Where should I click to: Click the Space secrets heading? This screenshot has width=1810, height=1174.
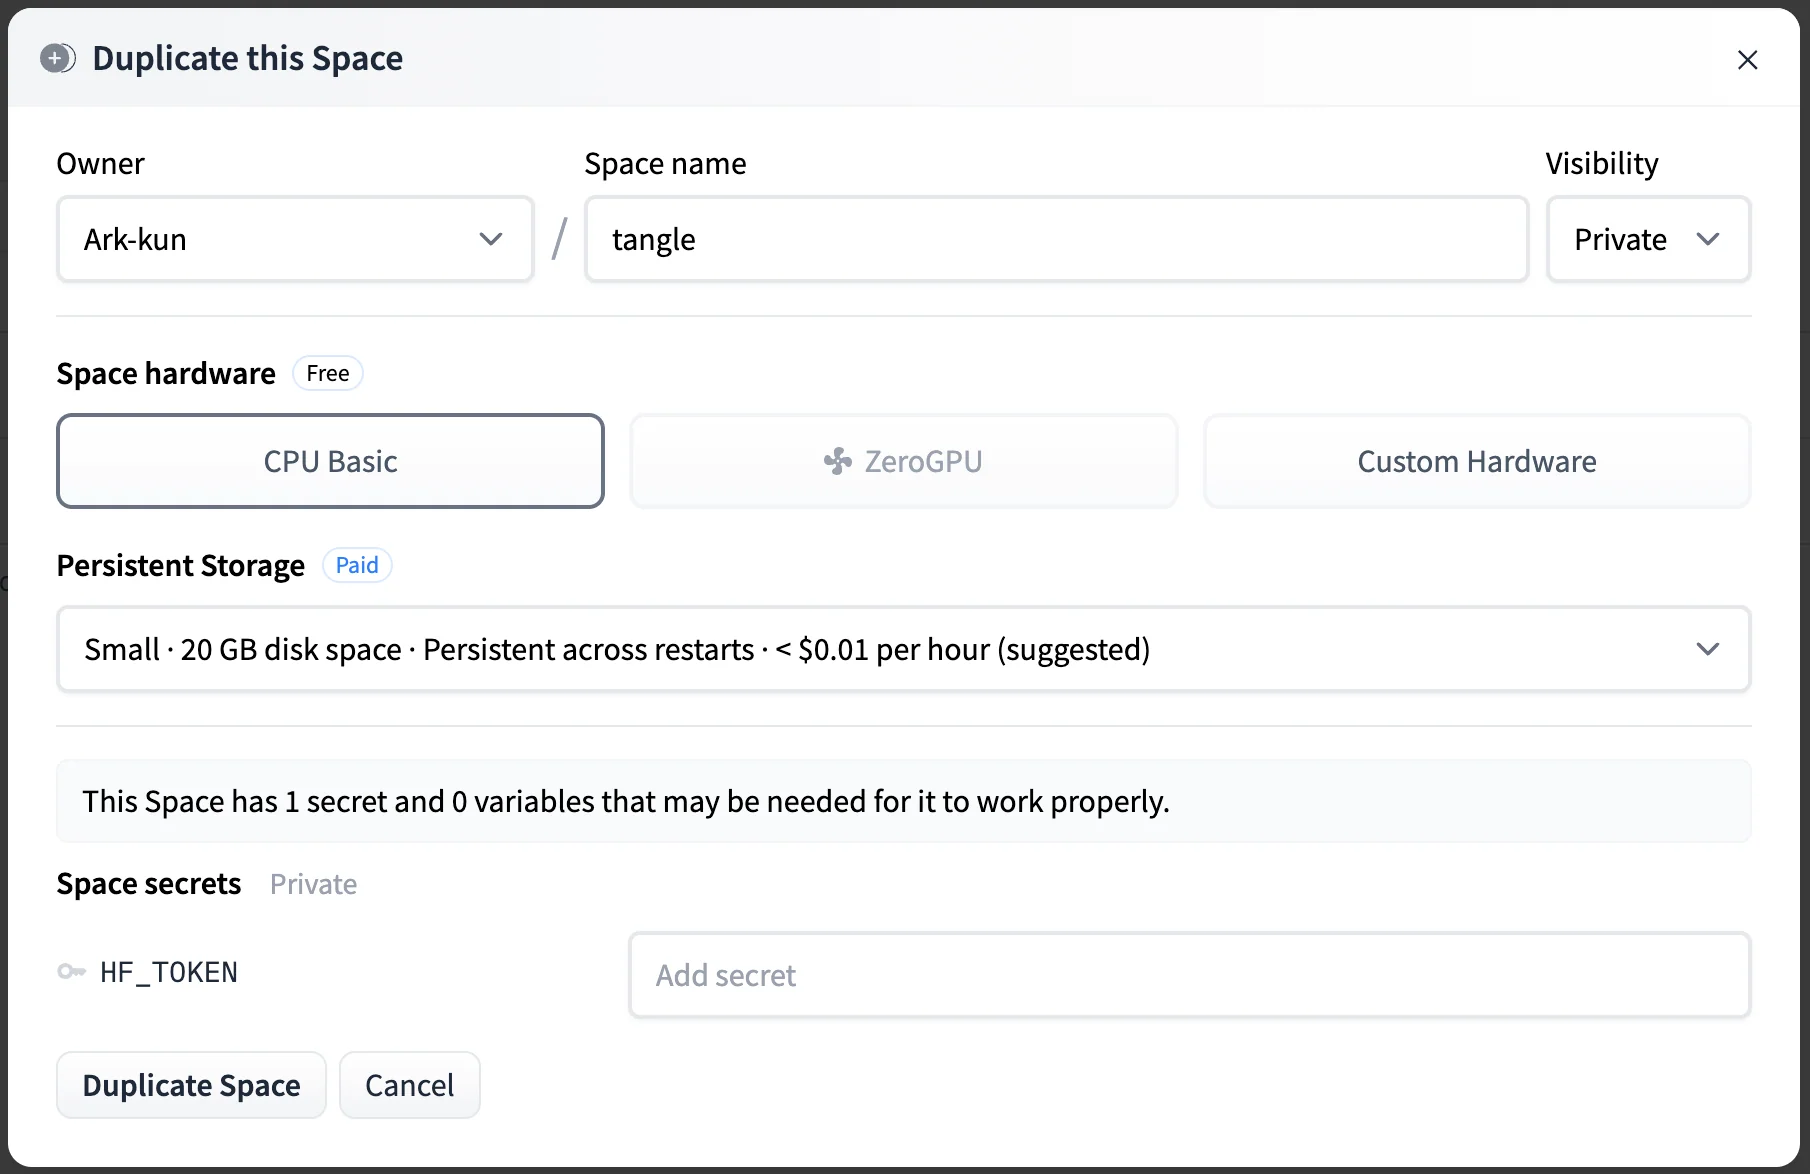[149, 884]
